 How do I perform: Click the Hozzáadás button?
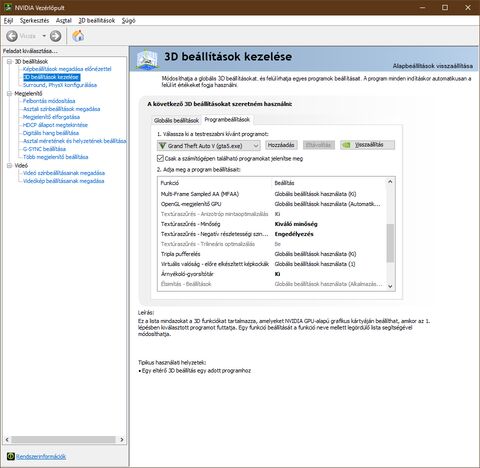coord(281,145)
